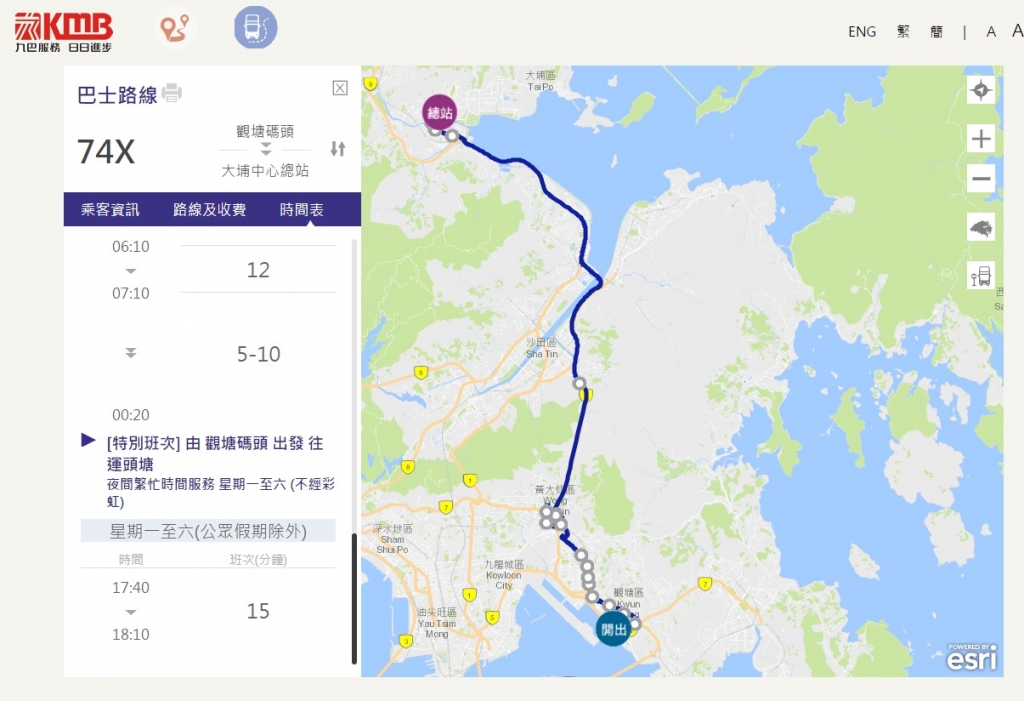Show nearby bus stops on the map
This screenshot has height=701, width=1024.
click(981, 276)
